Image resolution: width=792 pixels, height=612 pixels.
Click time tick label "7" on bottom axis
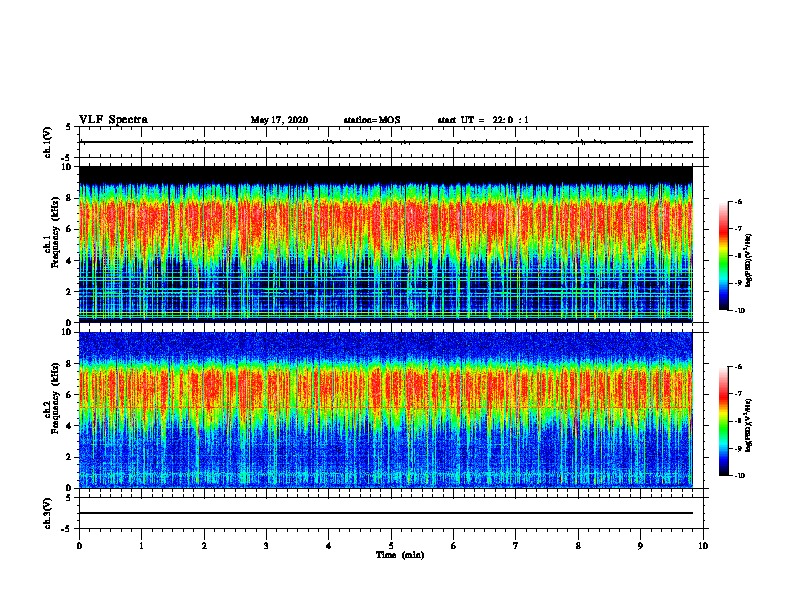tap(516, 546)
